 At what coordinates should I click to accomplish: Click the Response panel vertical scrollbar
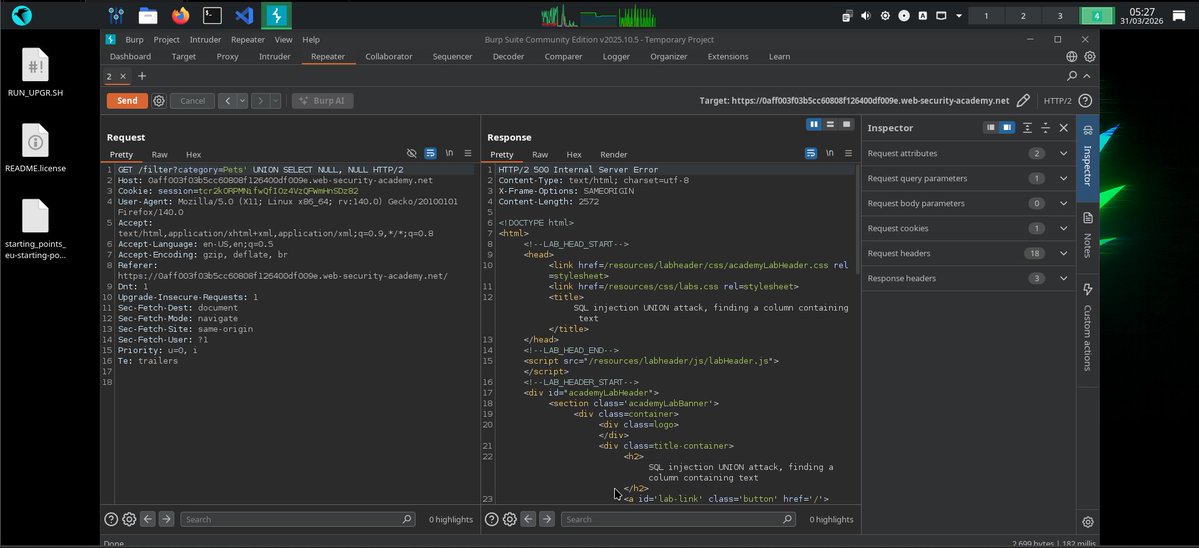point(858,218)
